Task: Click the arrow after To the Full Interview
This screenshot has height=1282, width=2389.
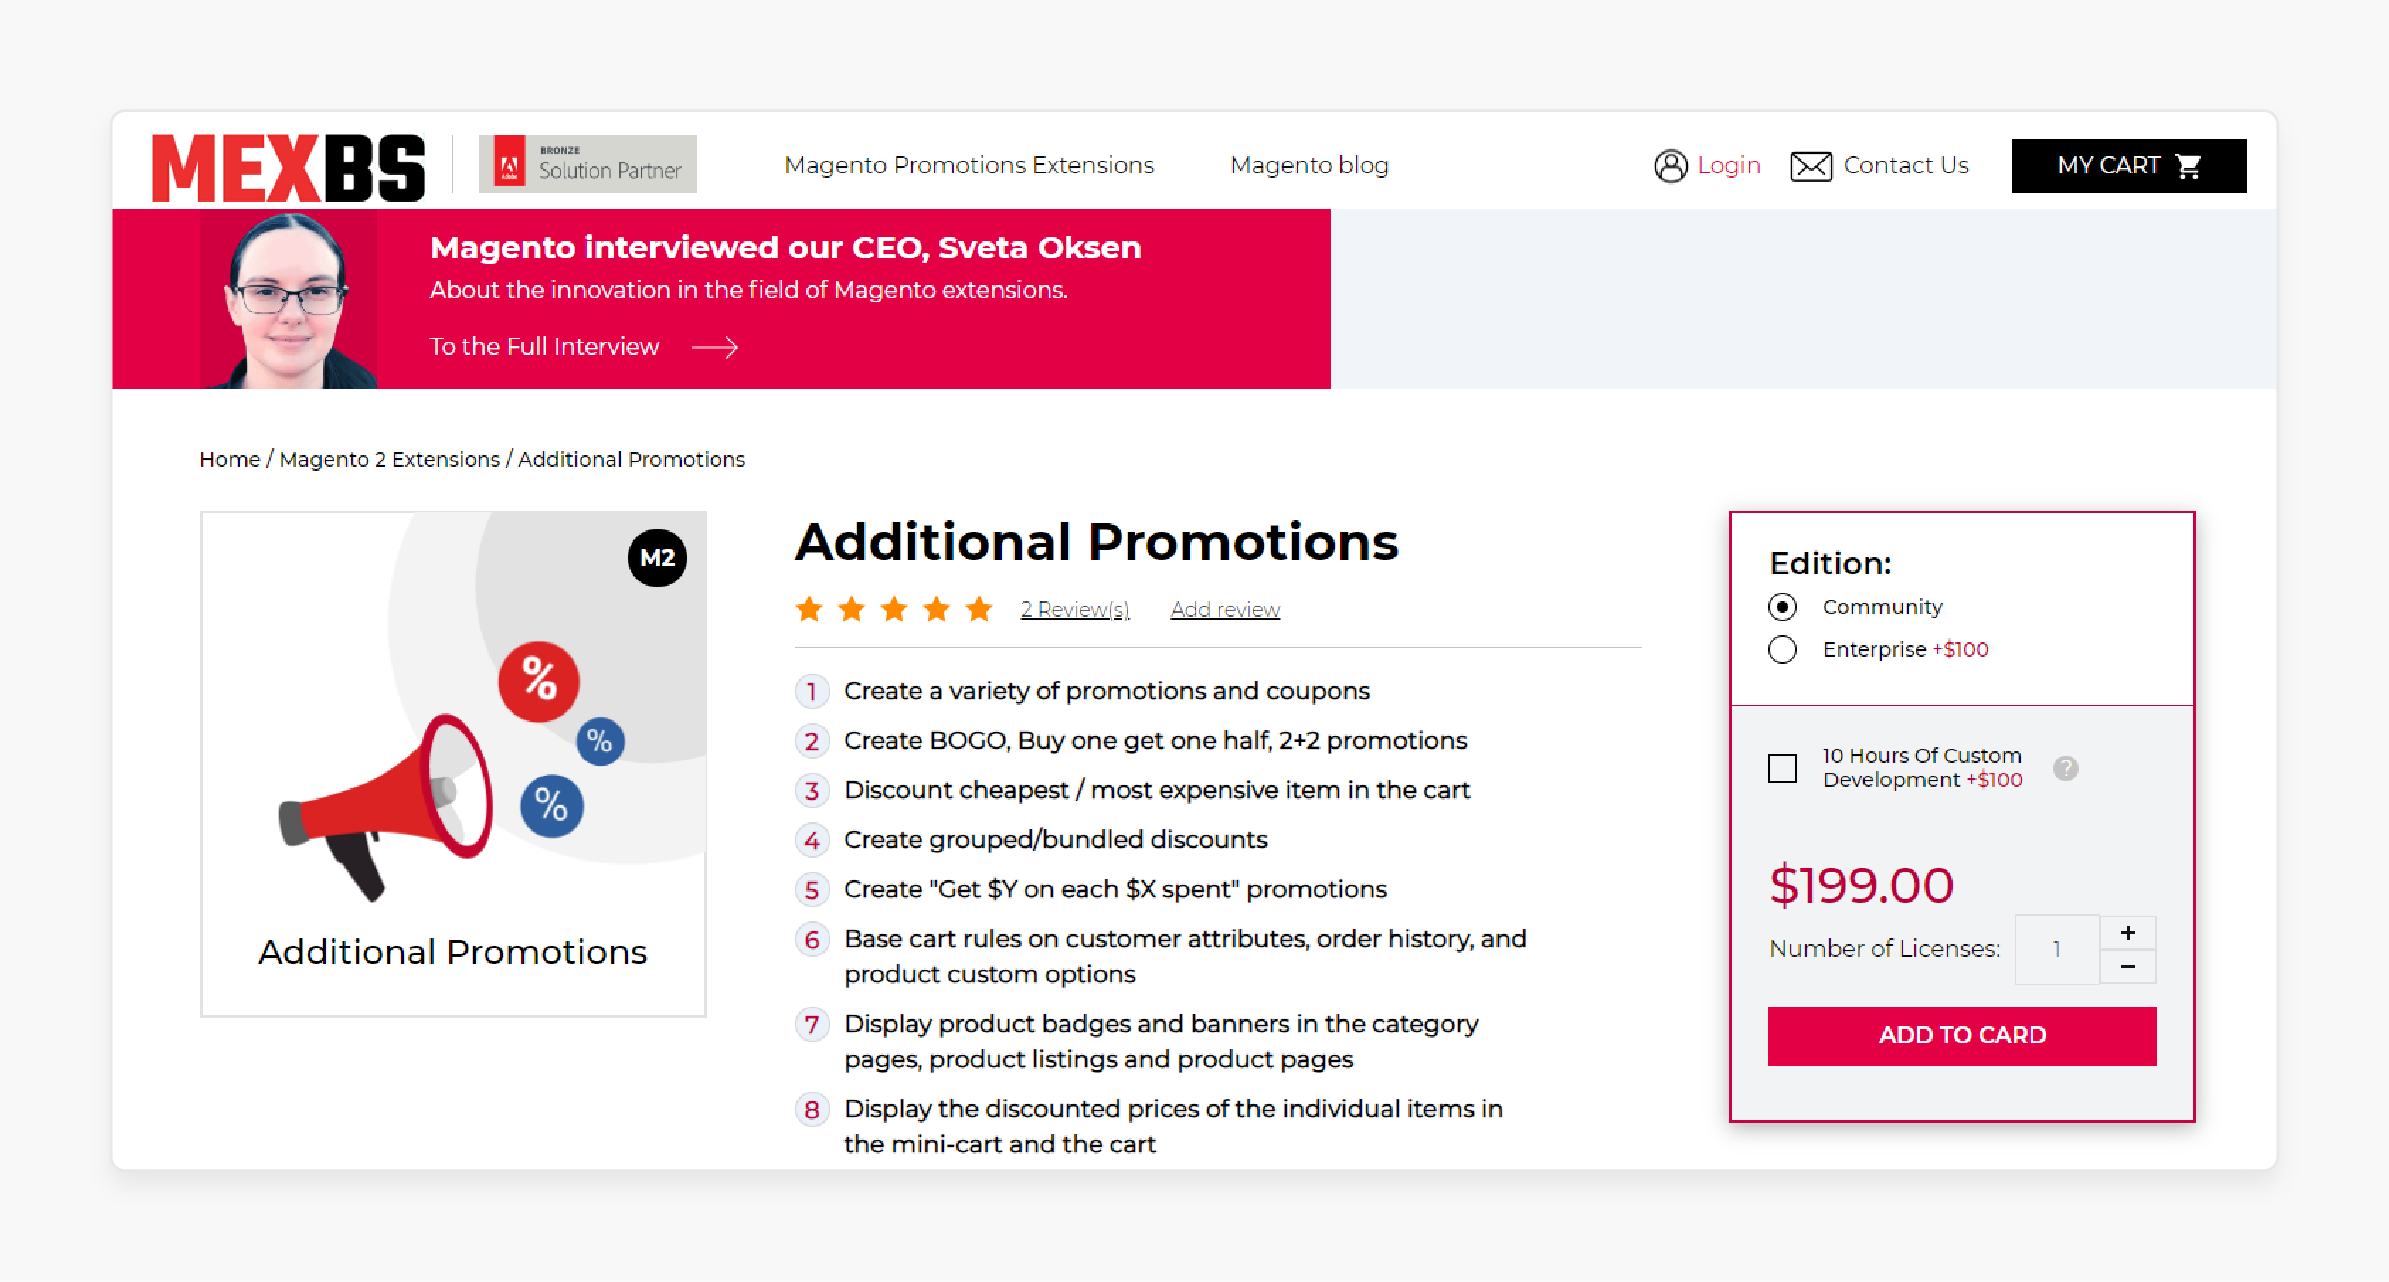Action: coord(715,347)
